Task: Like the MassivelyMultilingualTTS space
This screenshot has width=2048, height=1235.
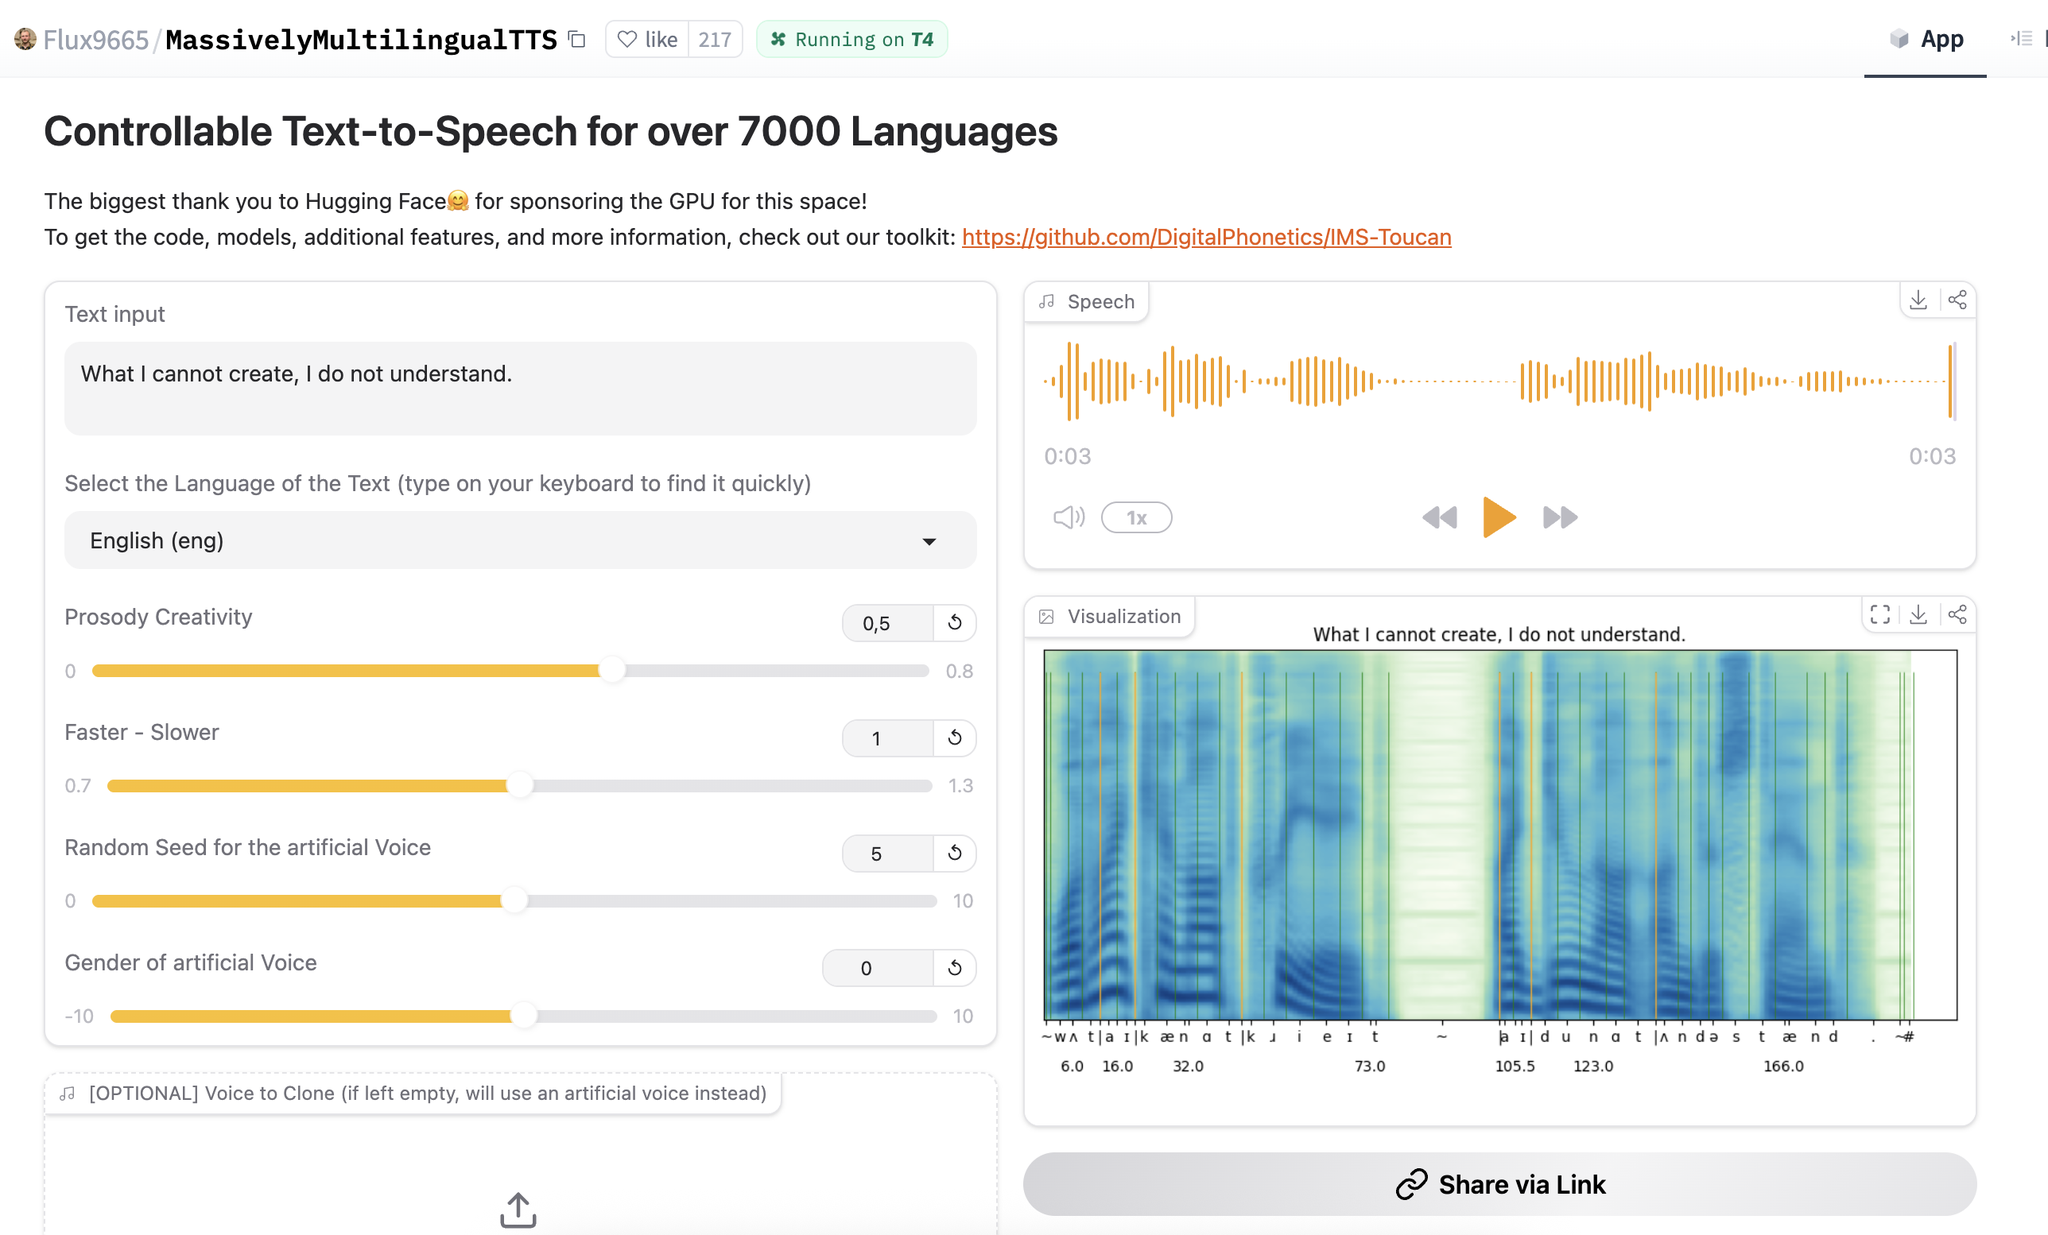Action: click(x=647, y=39)
